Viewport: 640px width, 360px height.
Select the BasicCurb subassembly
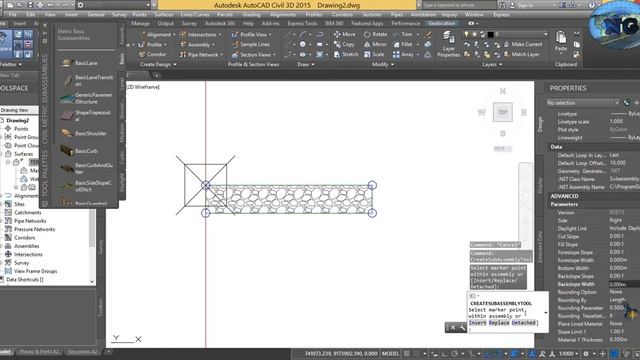pos(80,151)
